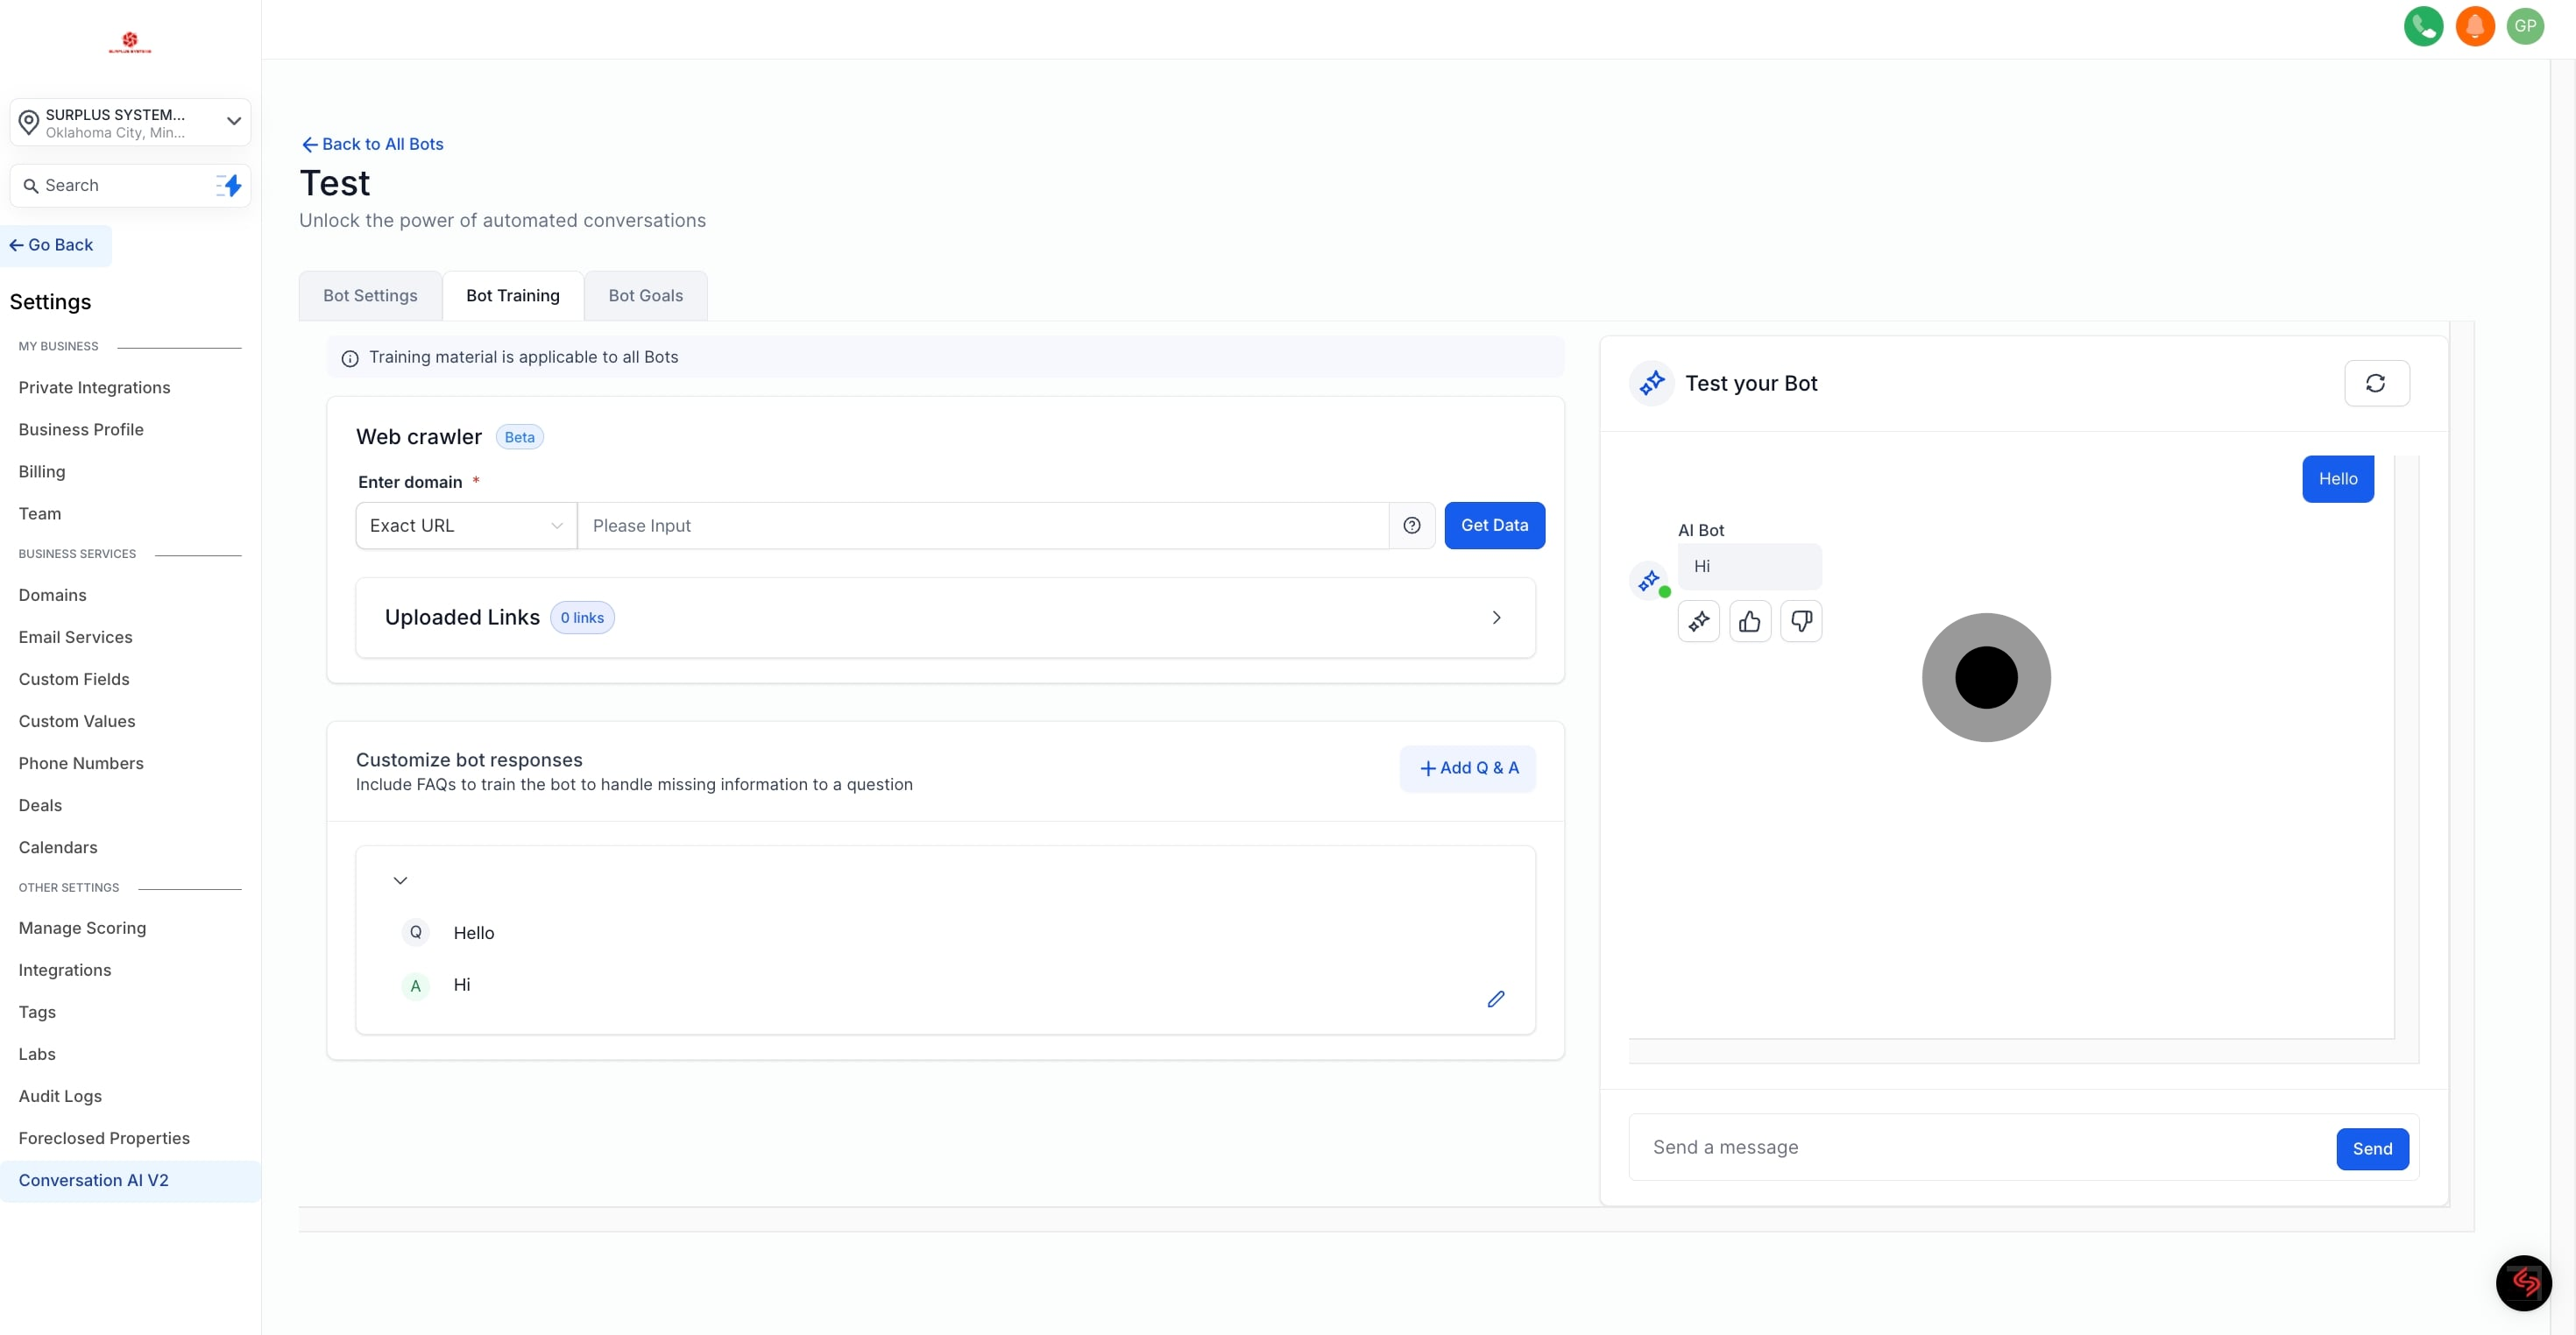Click the lightning quick actions icon
Screen dimensions: 2576x1335
pyautogui.click(x=230, y=185)
